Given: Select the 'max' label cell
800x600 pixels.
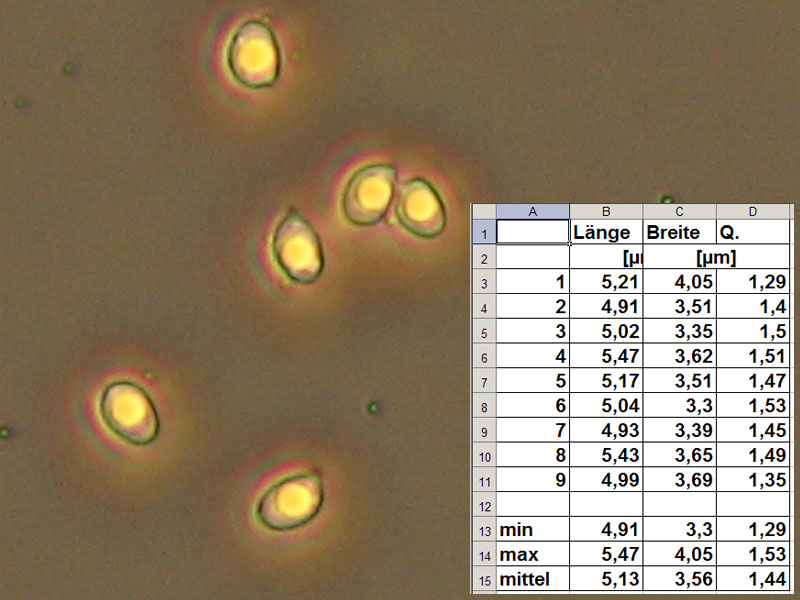Looking at the screenshot, I should (x=532, y=554).
